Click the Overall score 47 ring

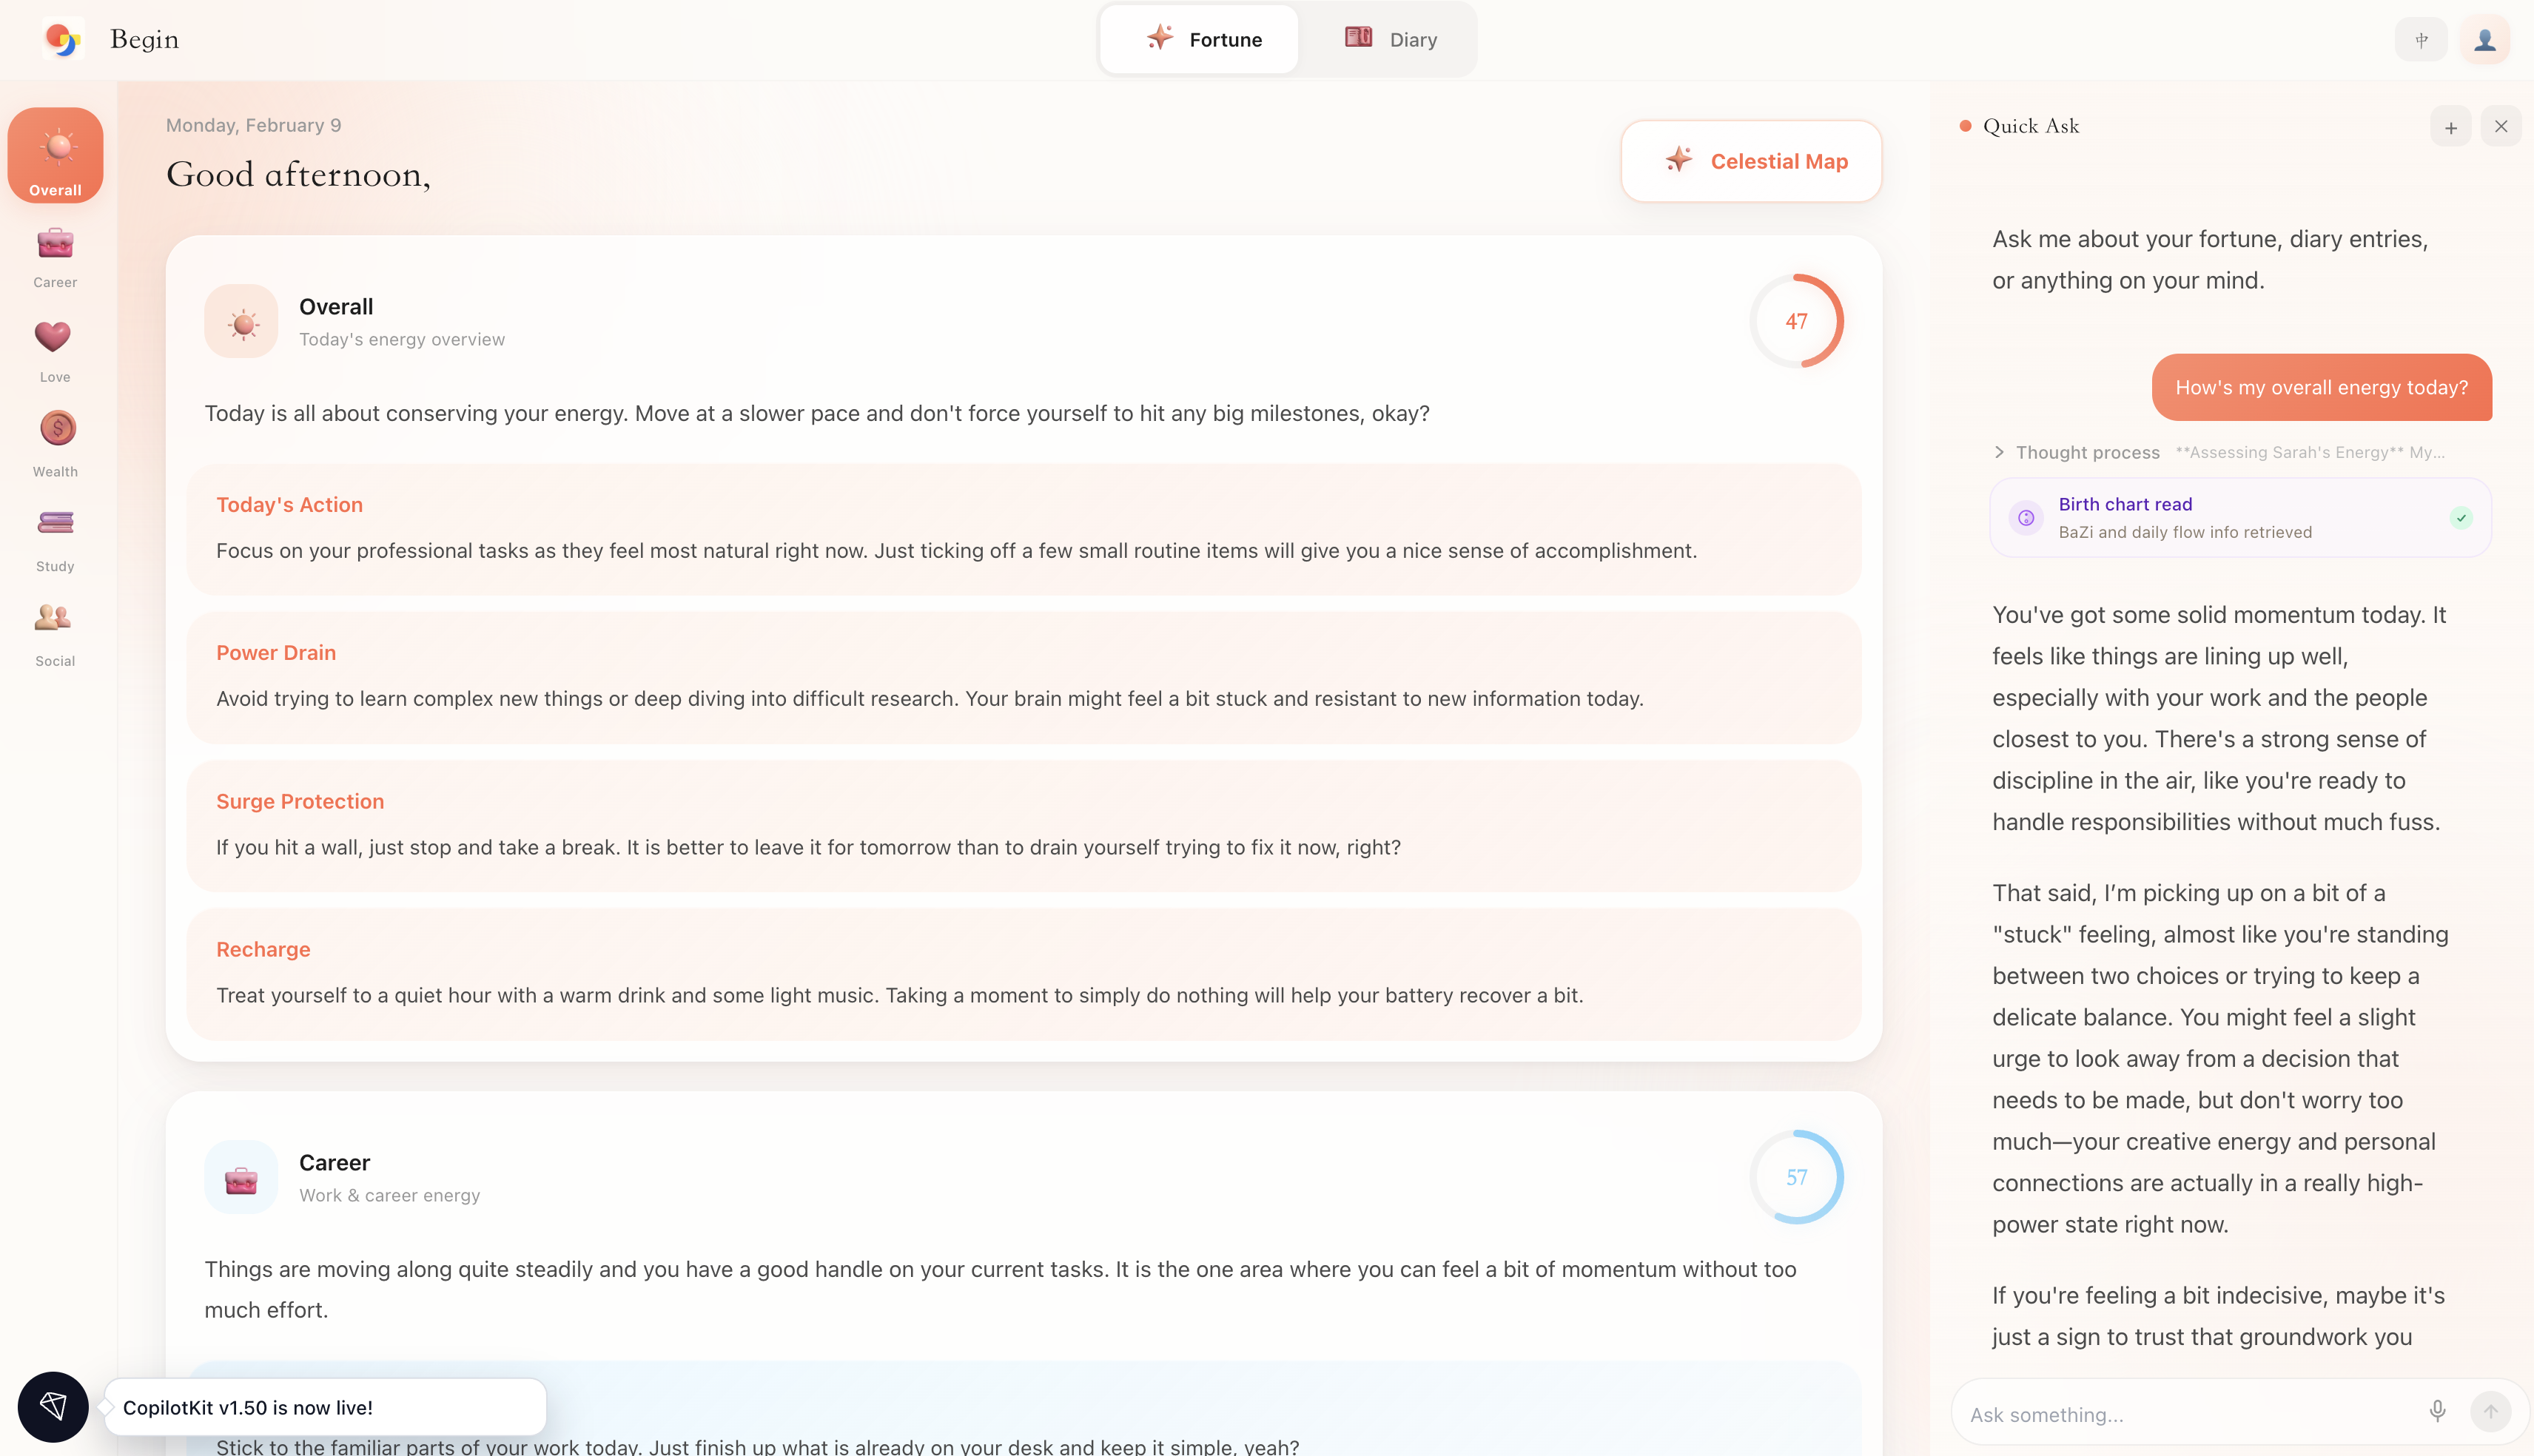[1796, 321]
